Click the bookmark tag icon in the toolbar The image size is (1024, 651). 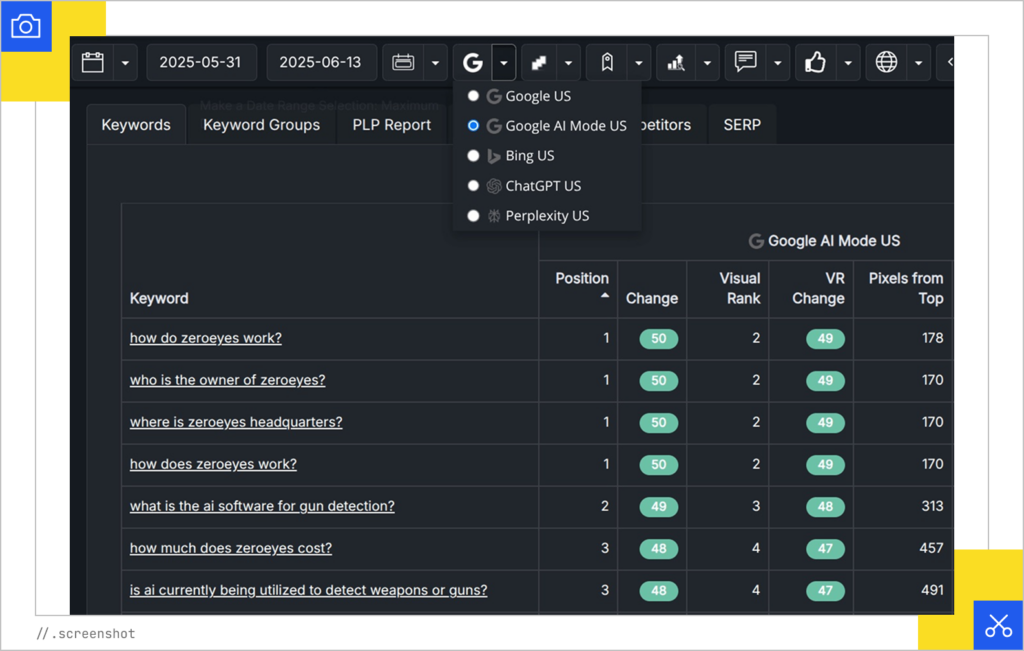point(606,63)
